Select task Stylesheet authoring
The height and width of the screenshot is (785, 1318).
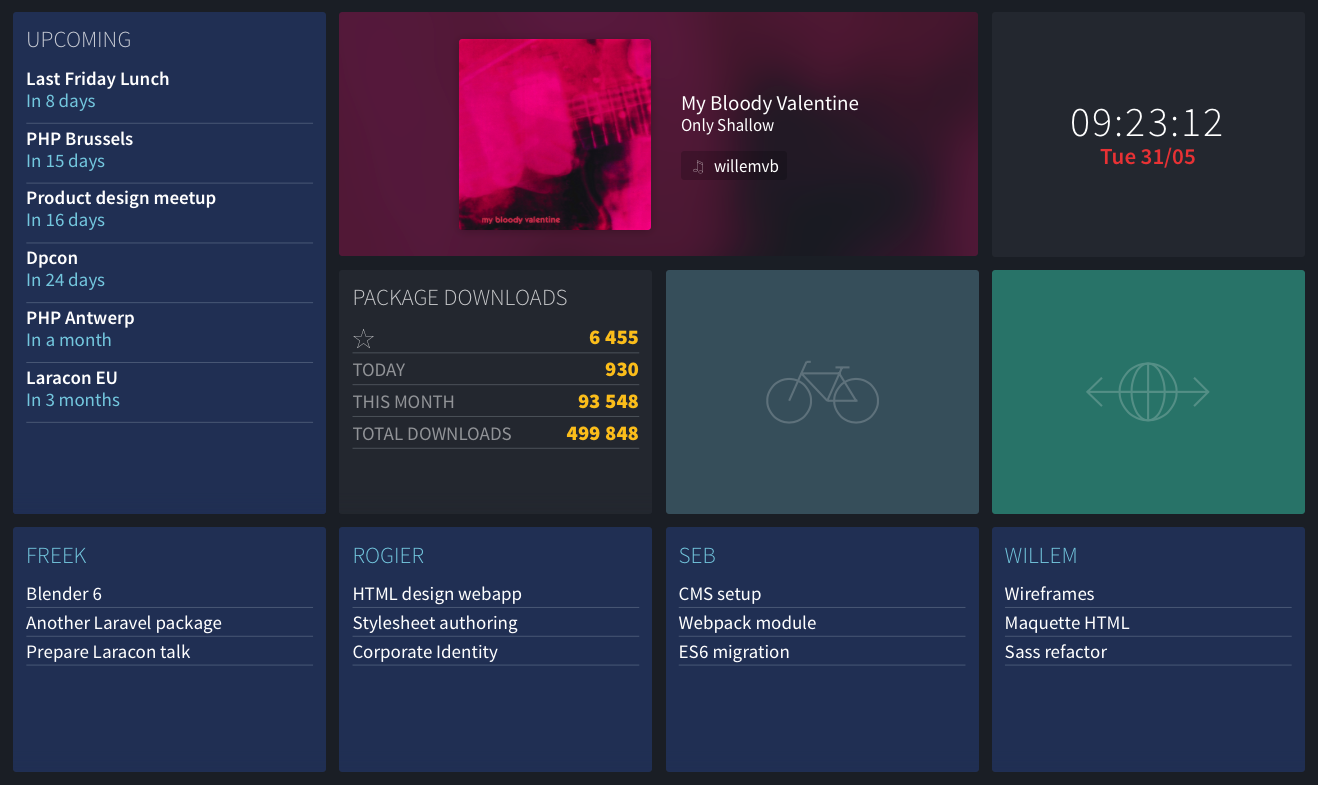coord(435,623)
